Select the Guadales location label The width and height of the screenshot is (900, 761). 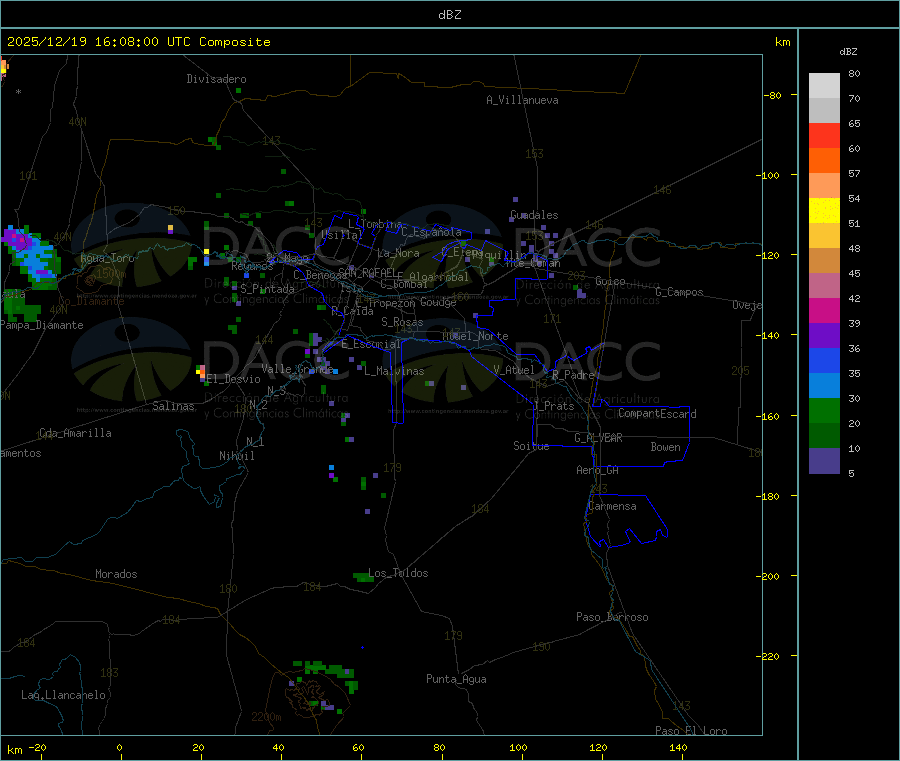click(534, 215)
